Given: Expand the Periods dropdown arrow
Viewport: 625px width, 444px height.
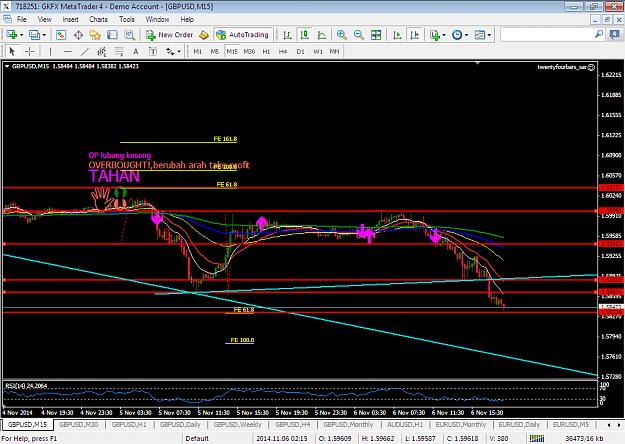Looking at the screenshot, I should click(x=466, y=35).
